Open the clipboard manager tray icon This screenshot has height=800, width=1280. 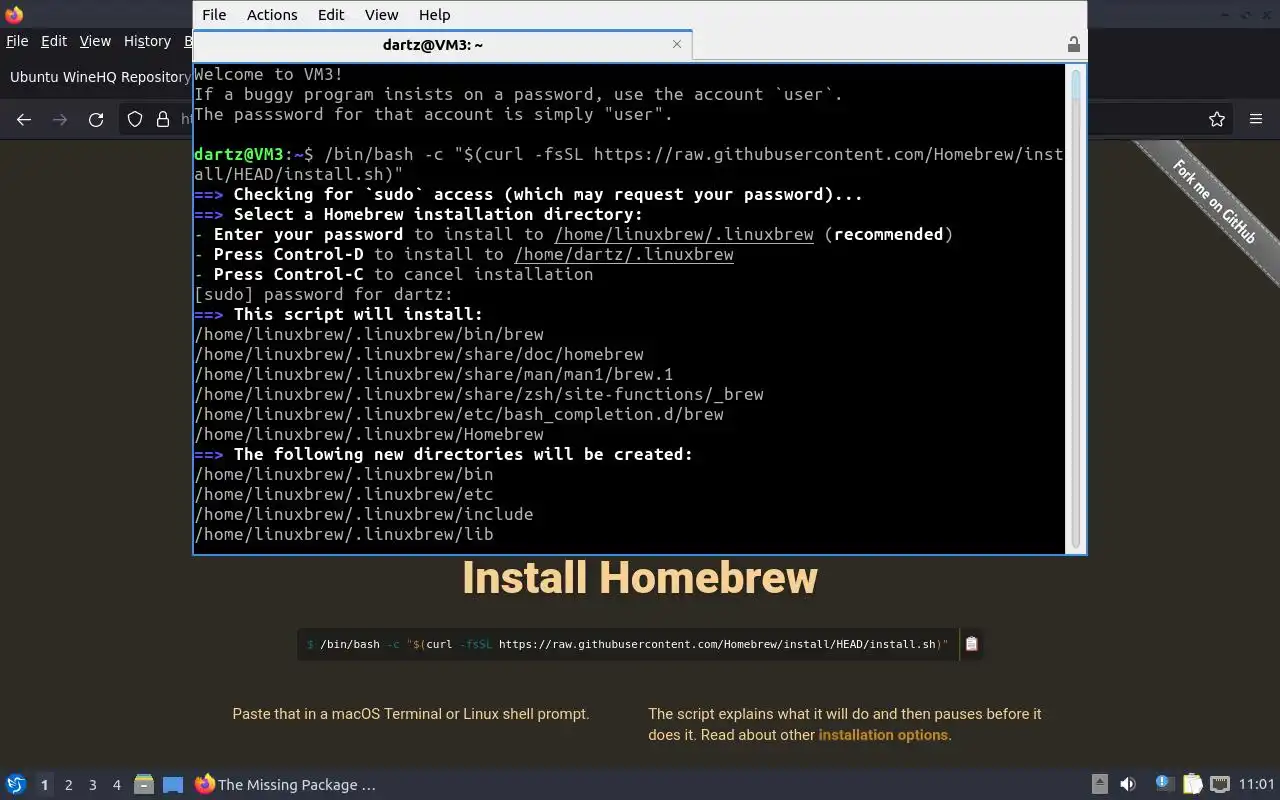pyautogui.click(x=1192, y=785)
